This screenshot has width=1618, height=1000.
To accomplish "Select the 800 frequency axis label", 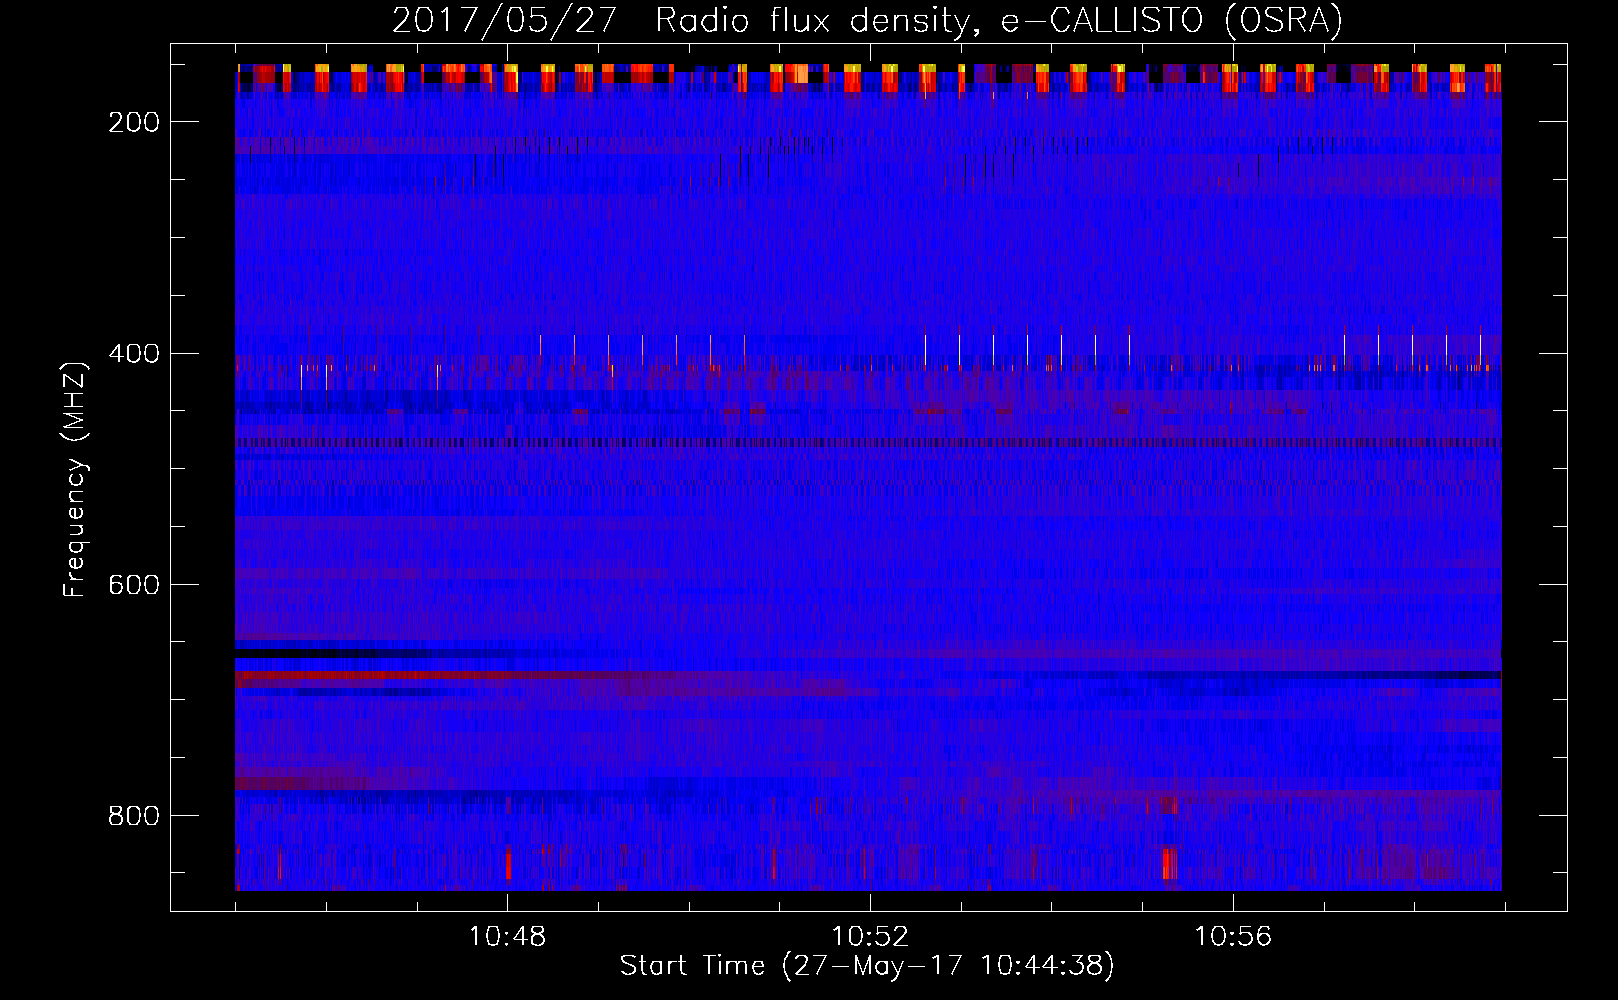I will [x=134, y=816].
